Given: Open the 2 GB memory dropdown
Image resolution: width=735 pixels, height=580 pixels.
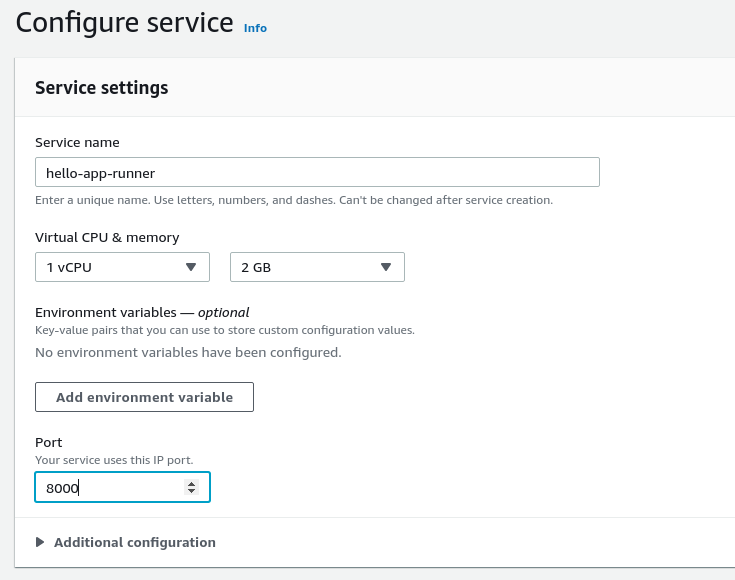Looking at the screenshot, I should [x=317, y=267].
